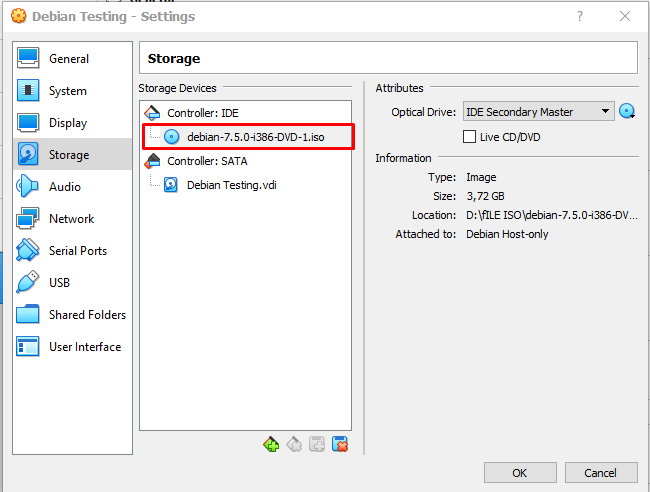Image resolution: width=650 pixels, height=492 pixels.
Task: Click the Serial Ports connector icon
Action: (28, 250)
